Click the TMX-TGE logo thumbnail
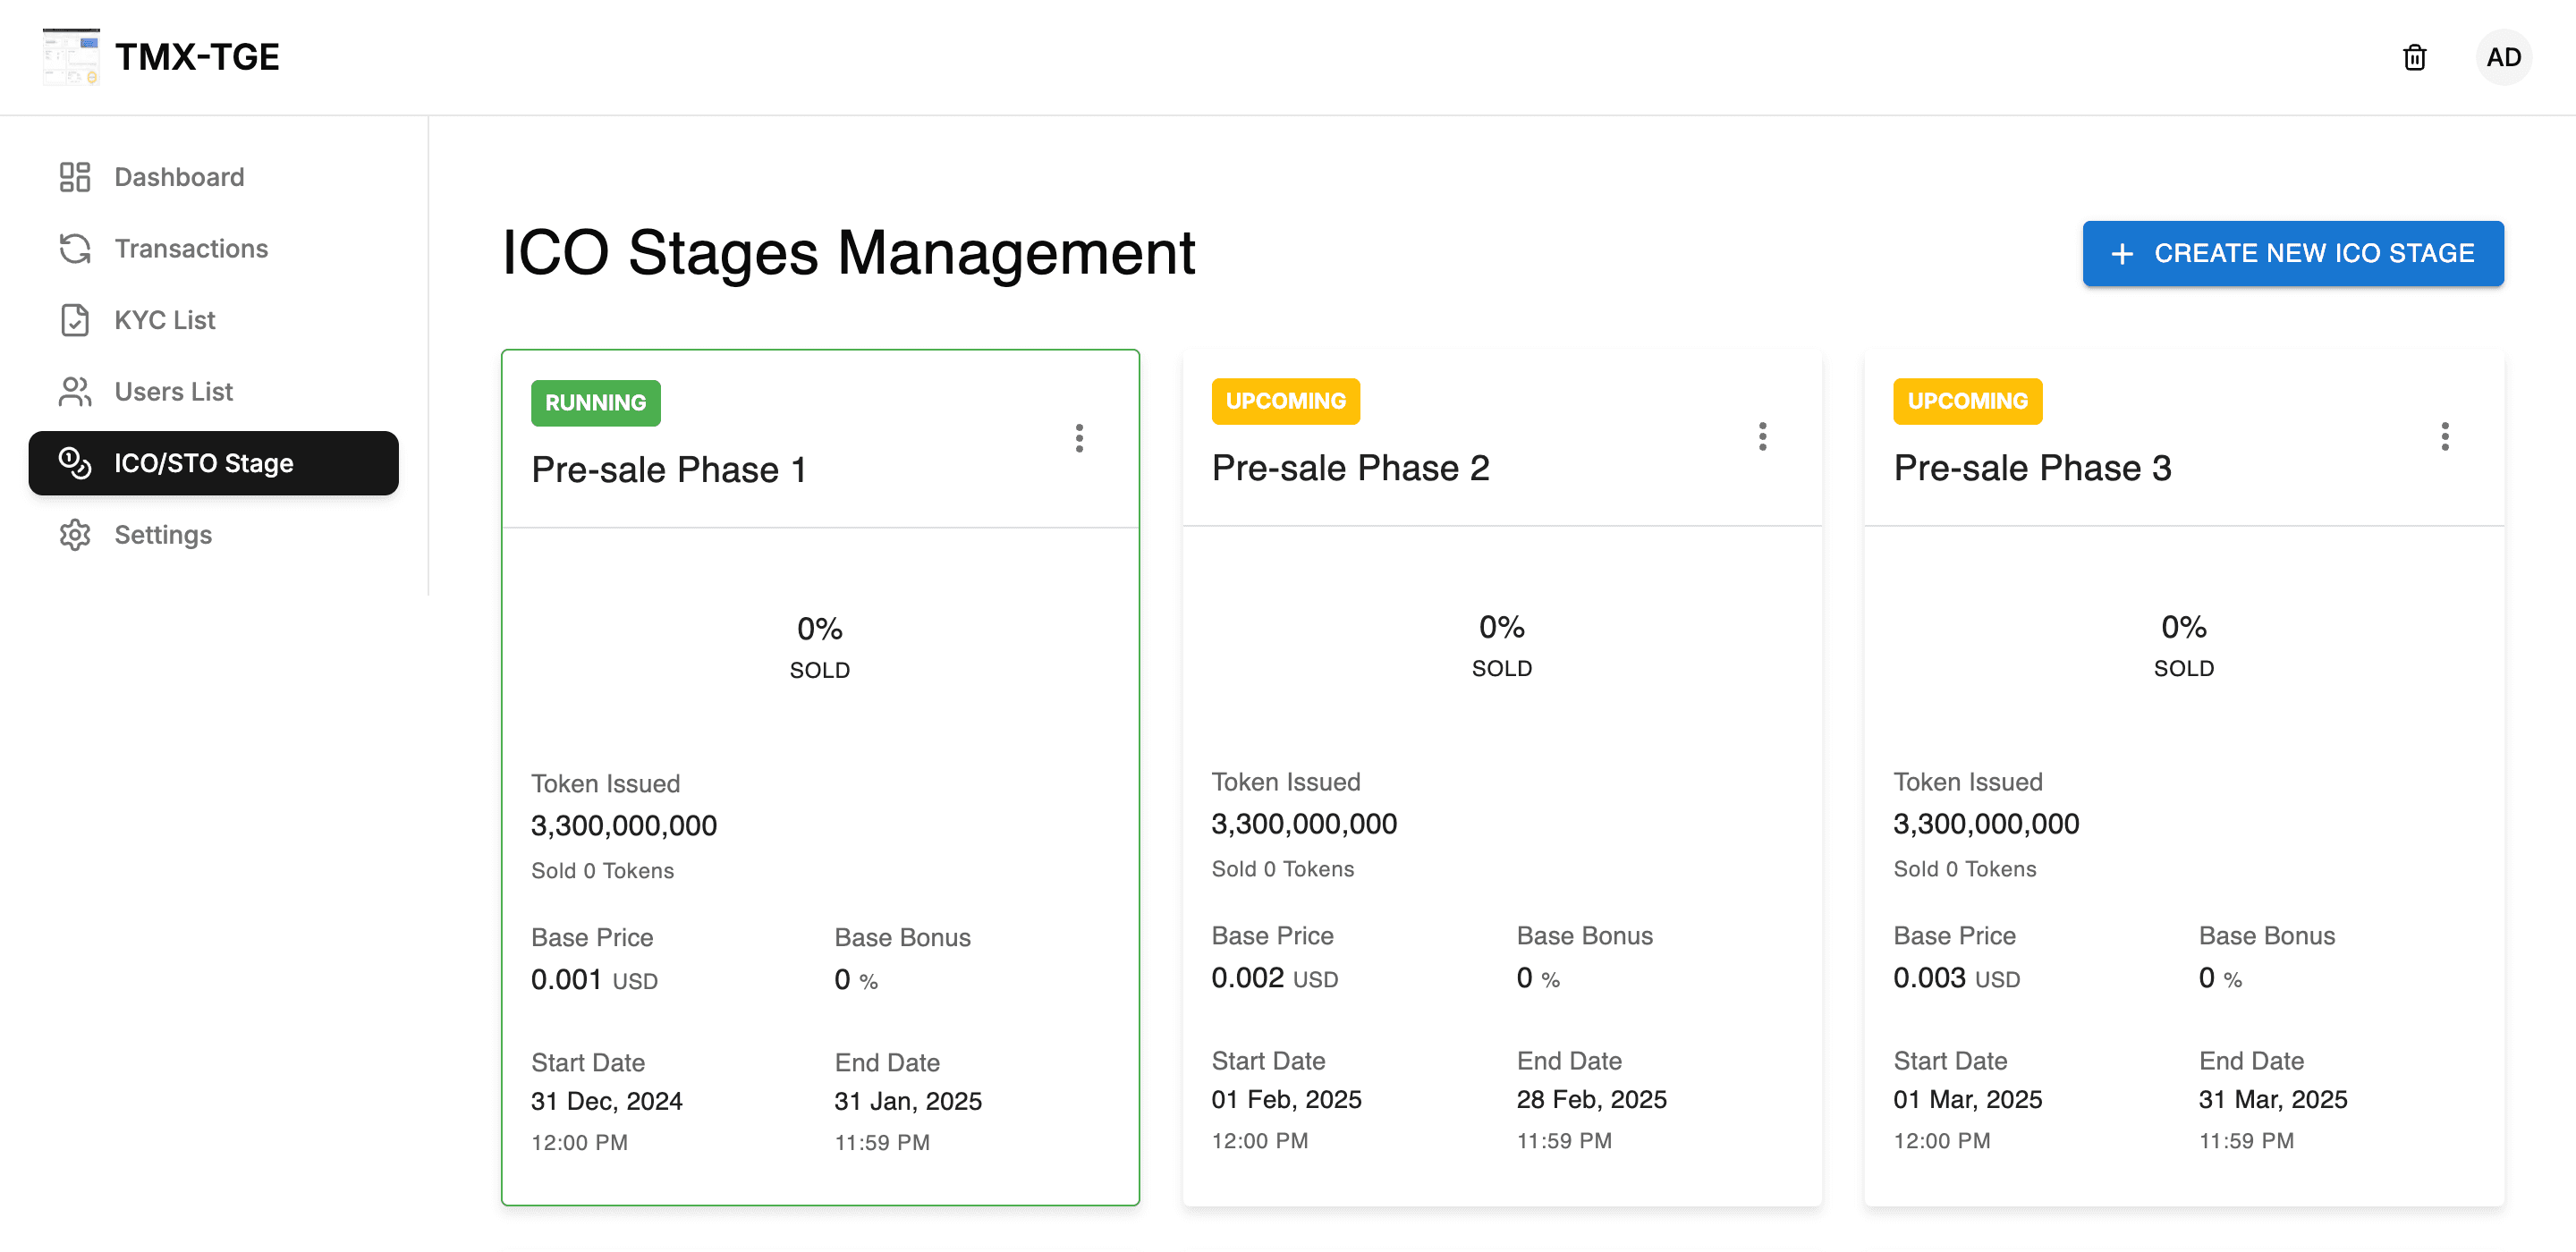 pyautogui.click(x=71, y=57)
